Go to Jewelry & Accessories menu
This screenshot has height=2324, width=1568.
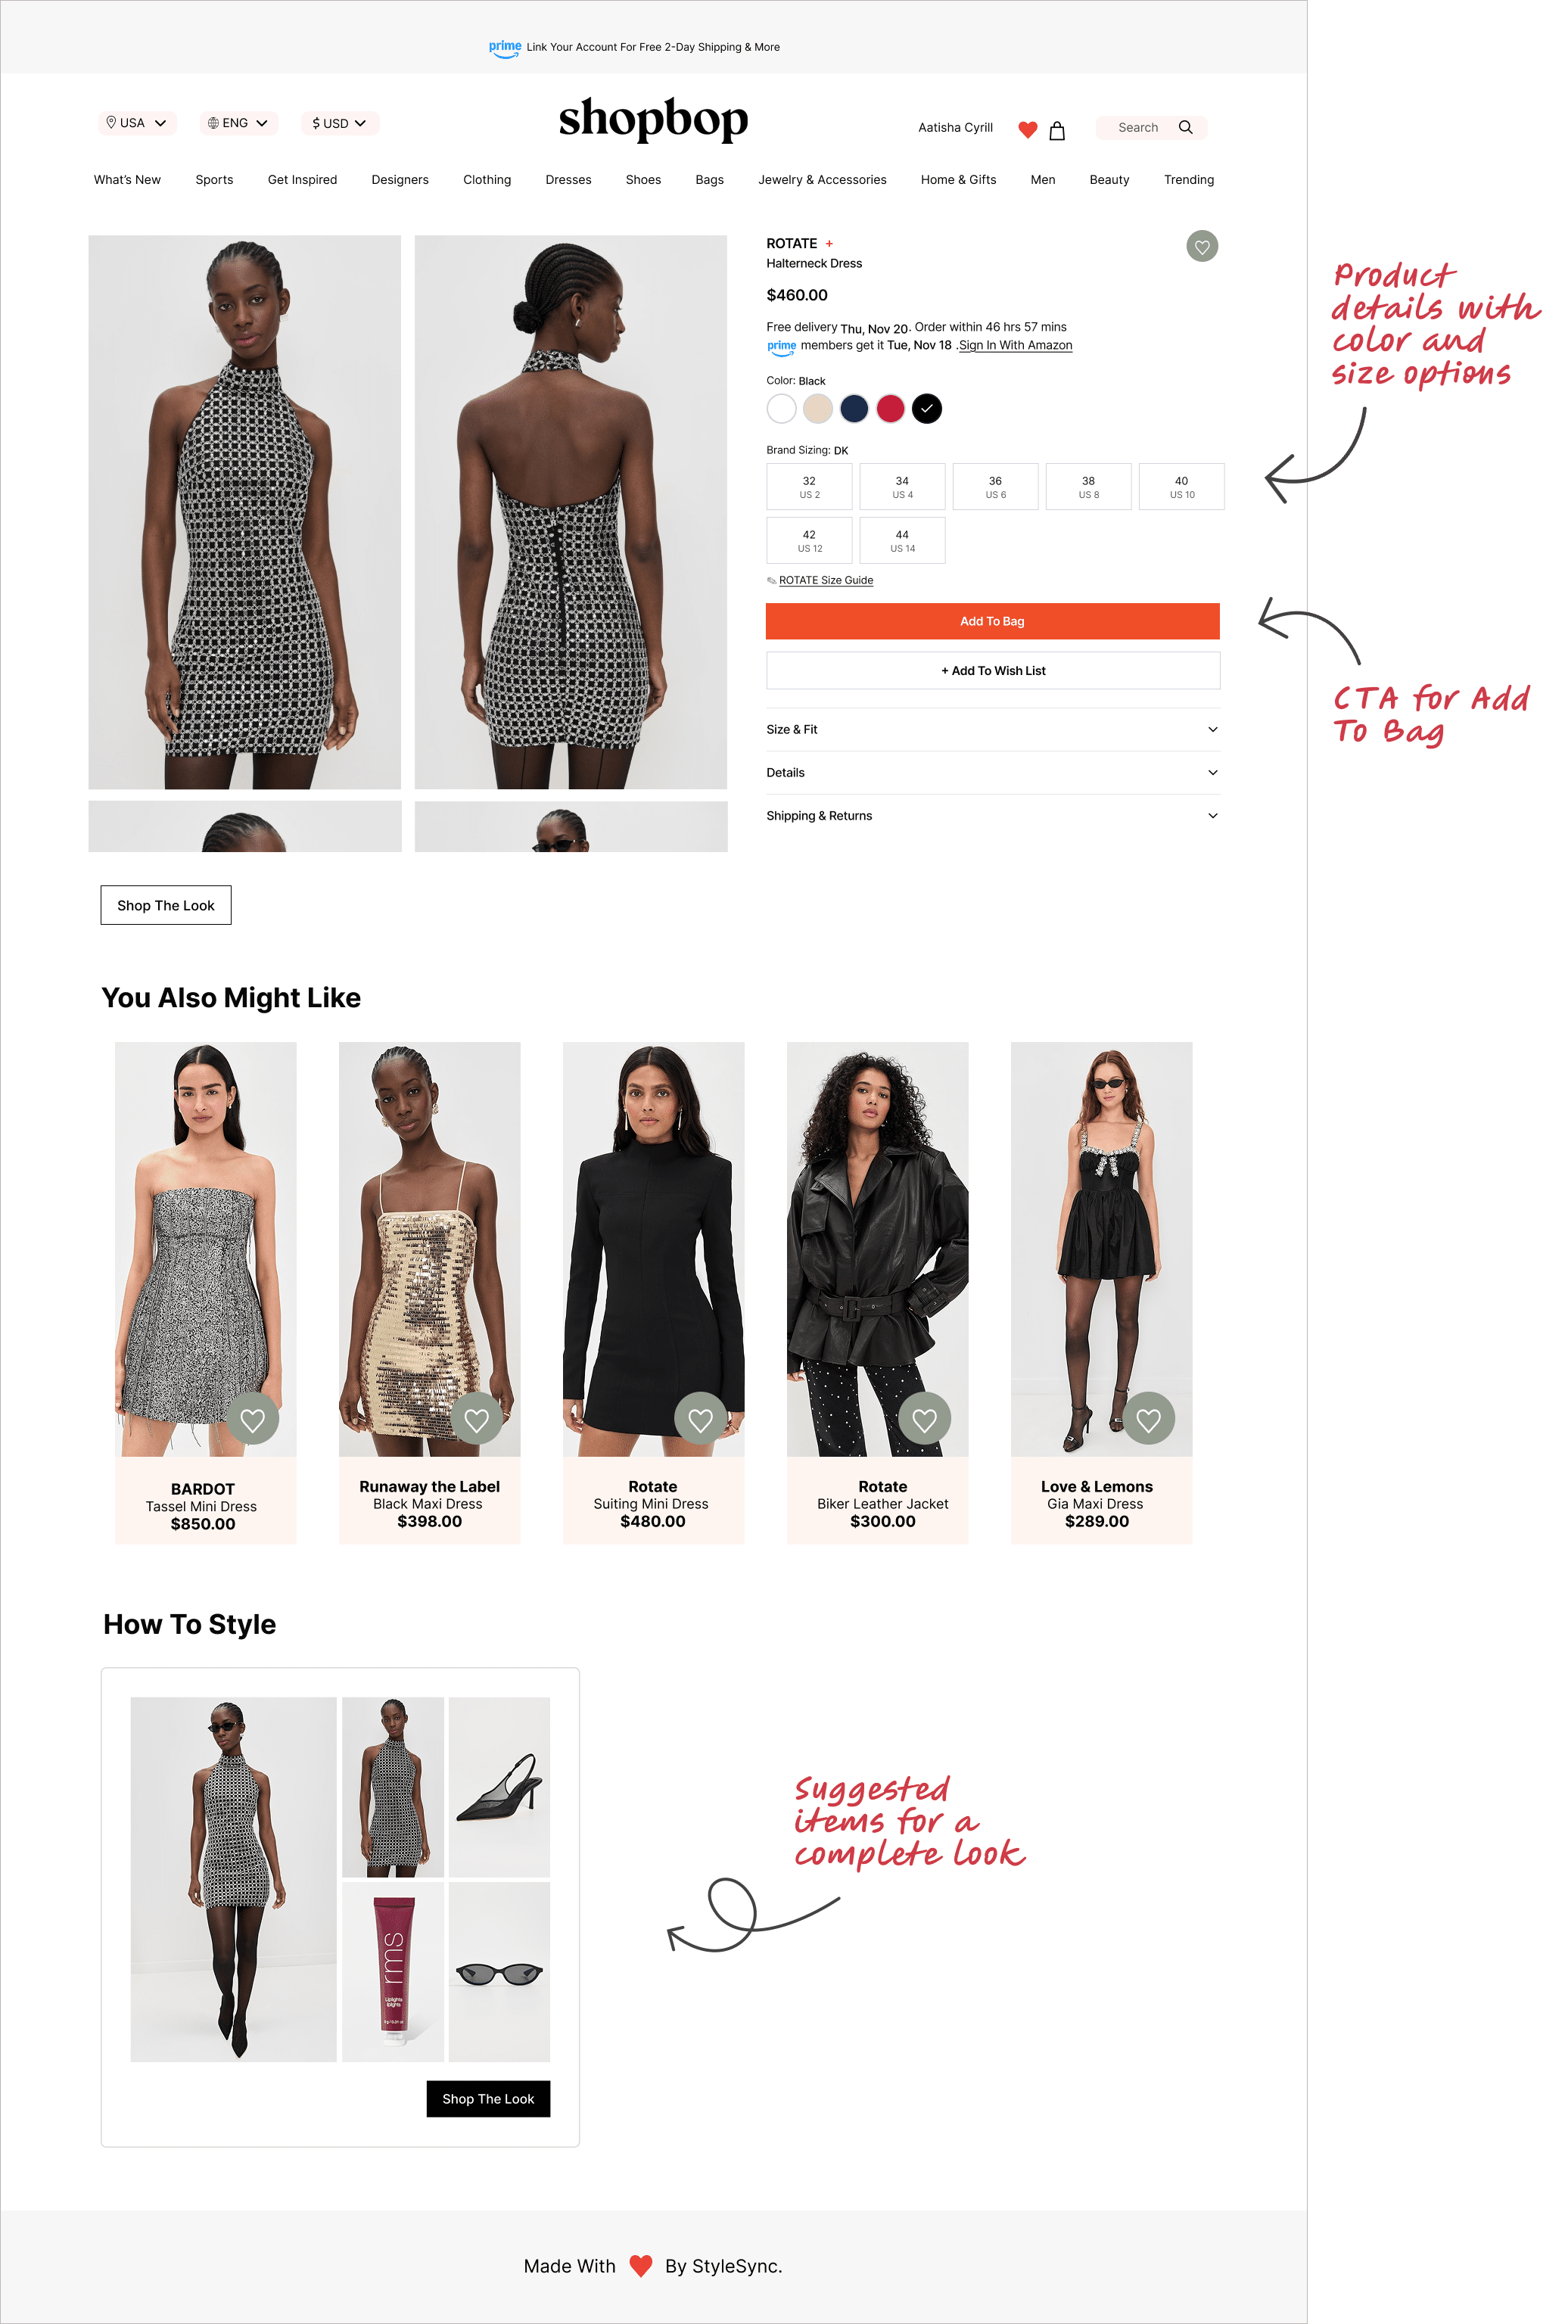pos(822,180)
